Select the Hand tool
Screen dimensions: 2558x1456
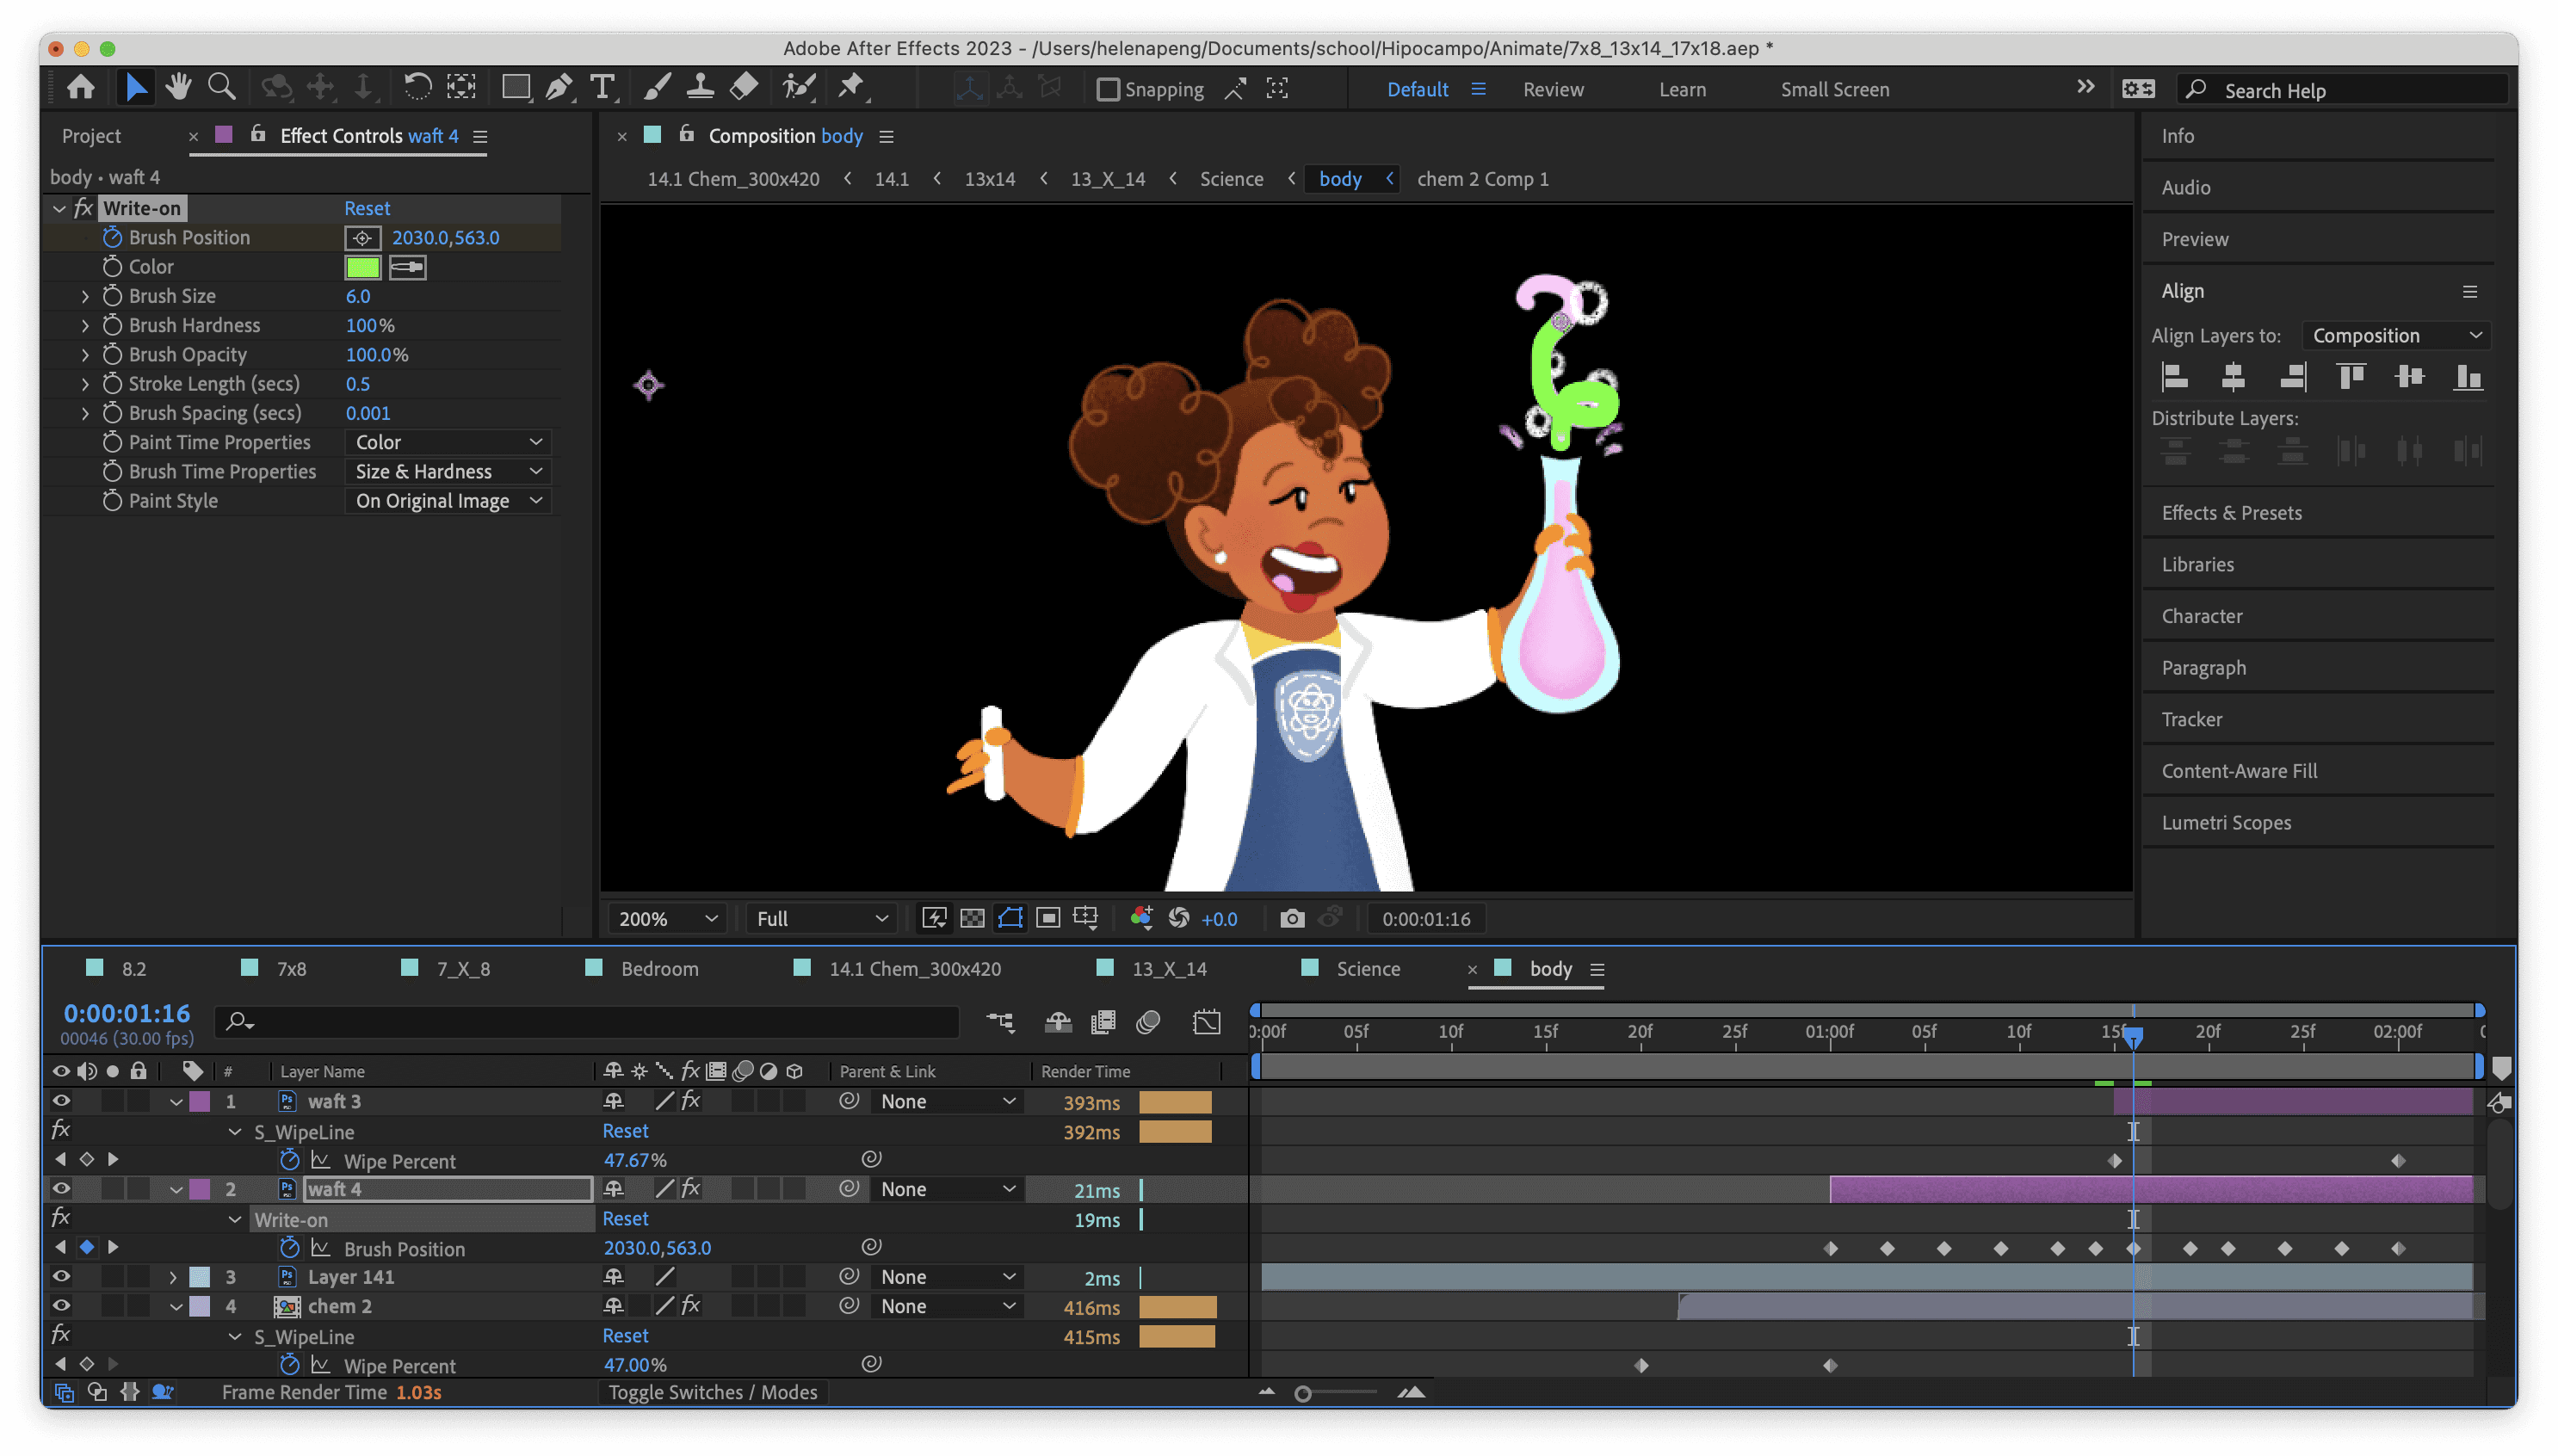pos(179,88)
